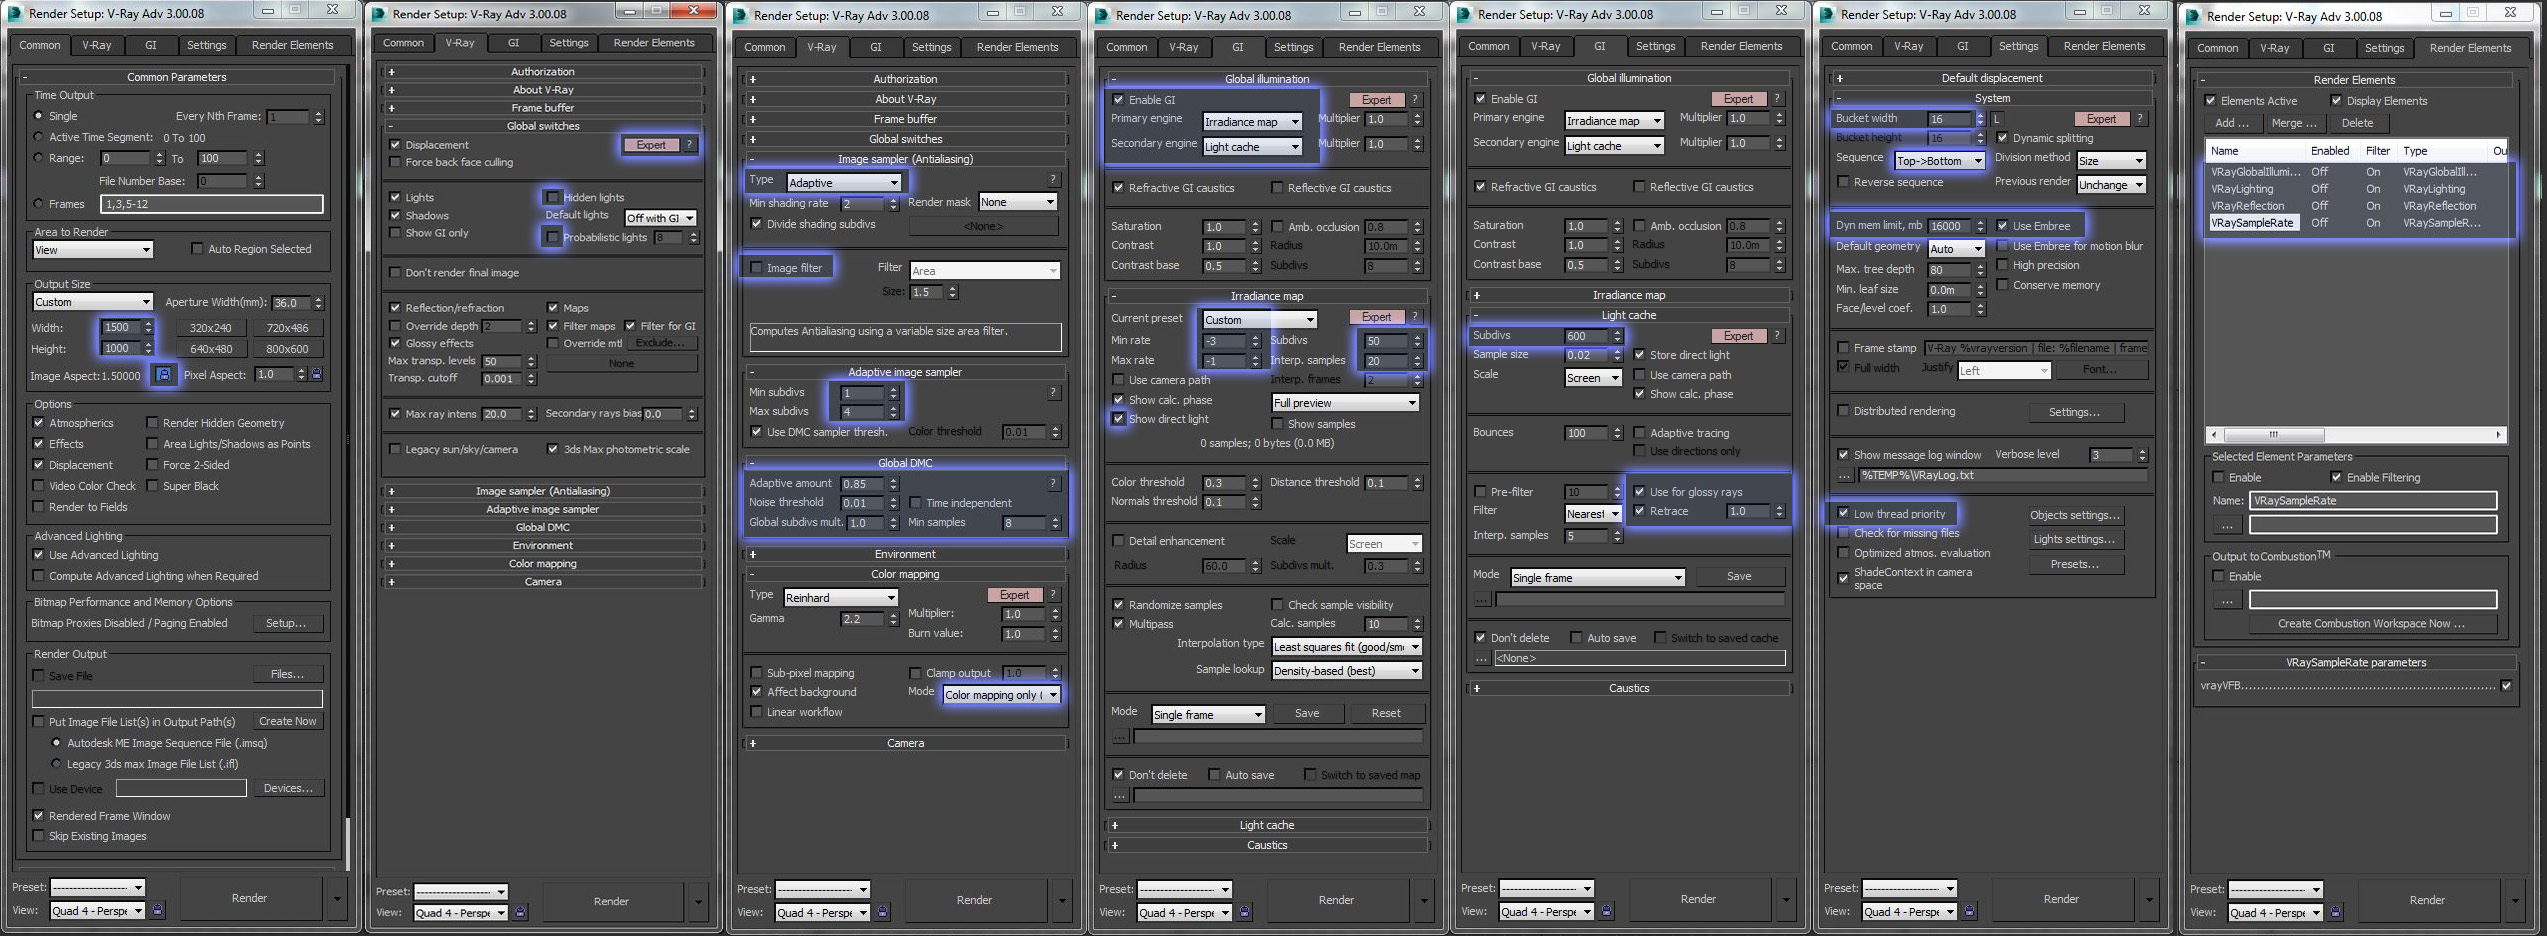Open Objects settings...
Image resolution: width=2547 pixels, height=936 pixels.
click(x=2075, y=515)
